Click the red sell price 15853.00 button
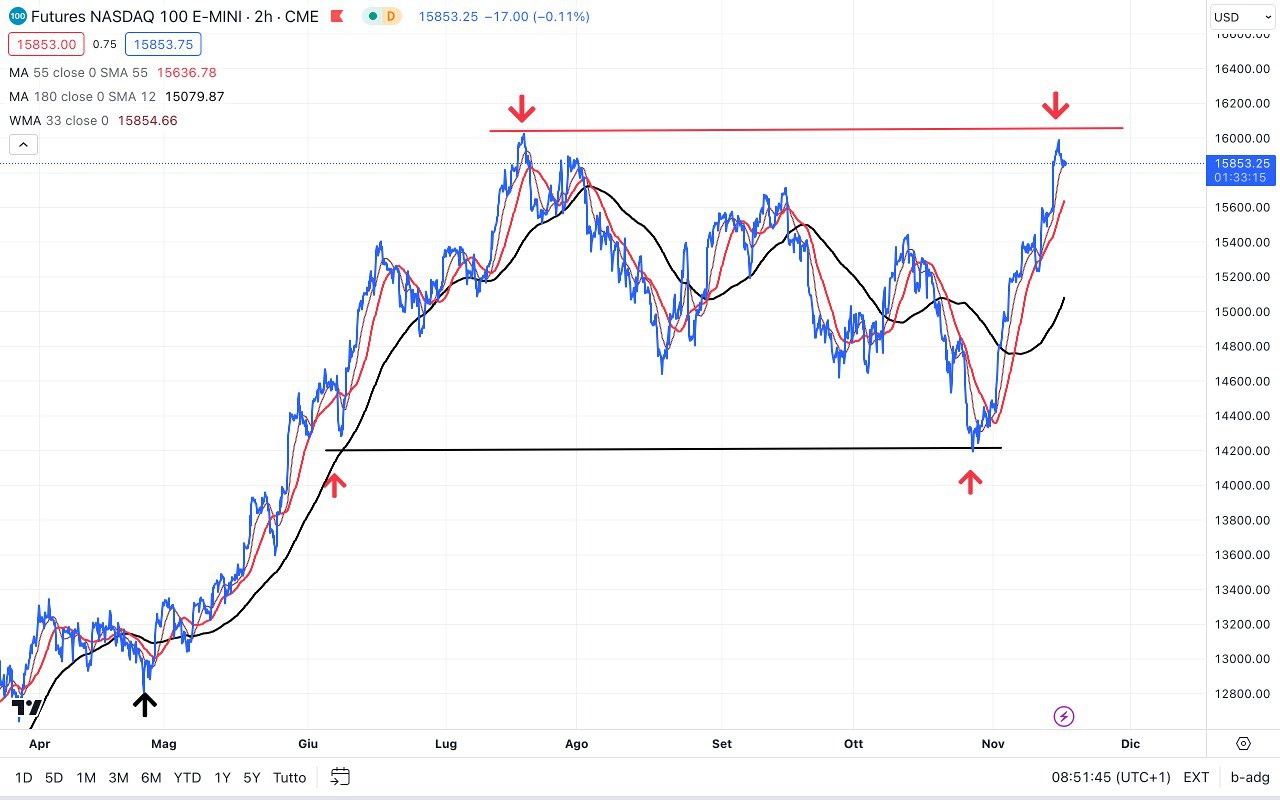The image size is (1280, 800). [45, 44]
